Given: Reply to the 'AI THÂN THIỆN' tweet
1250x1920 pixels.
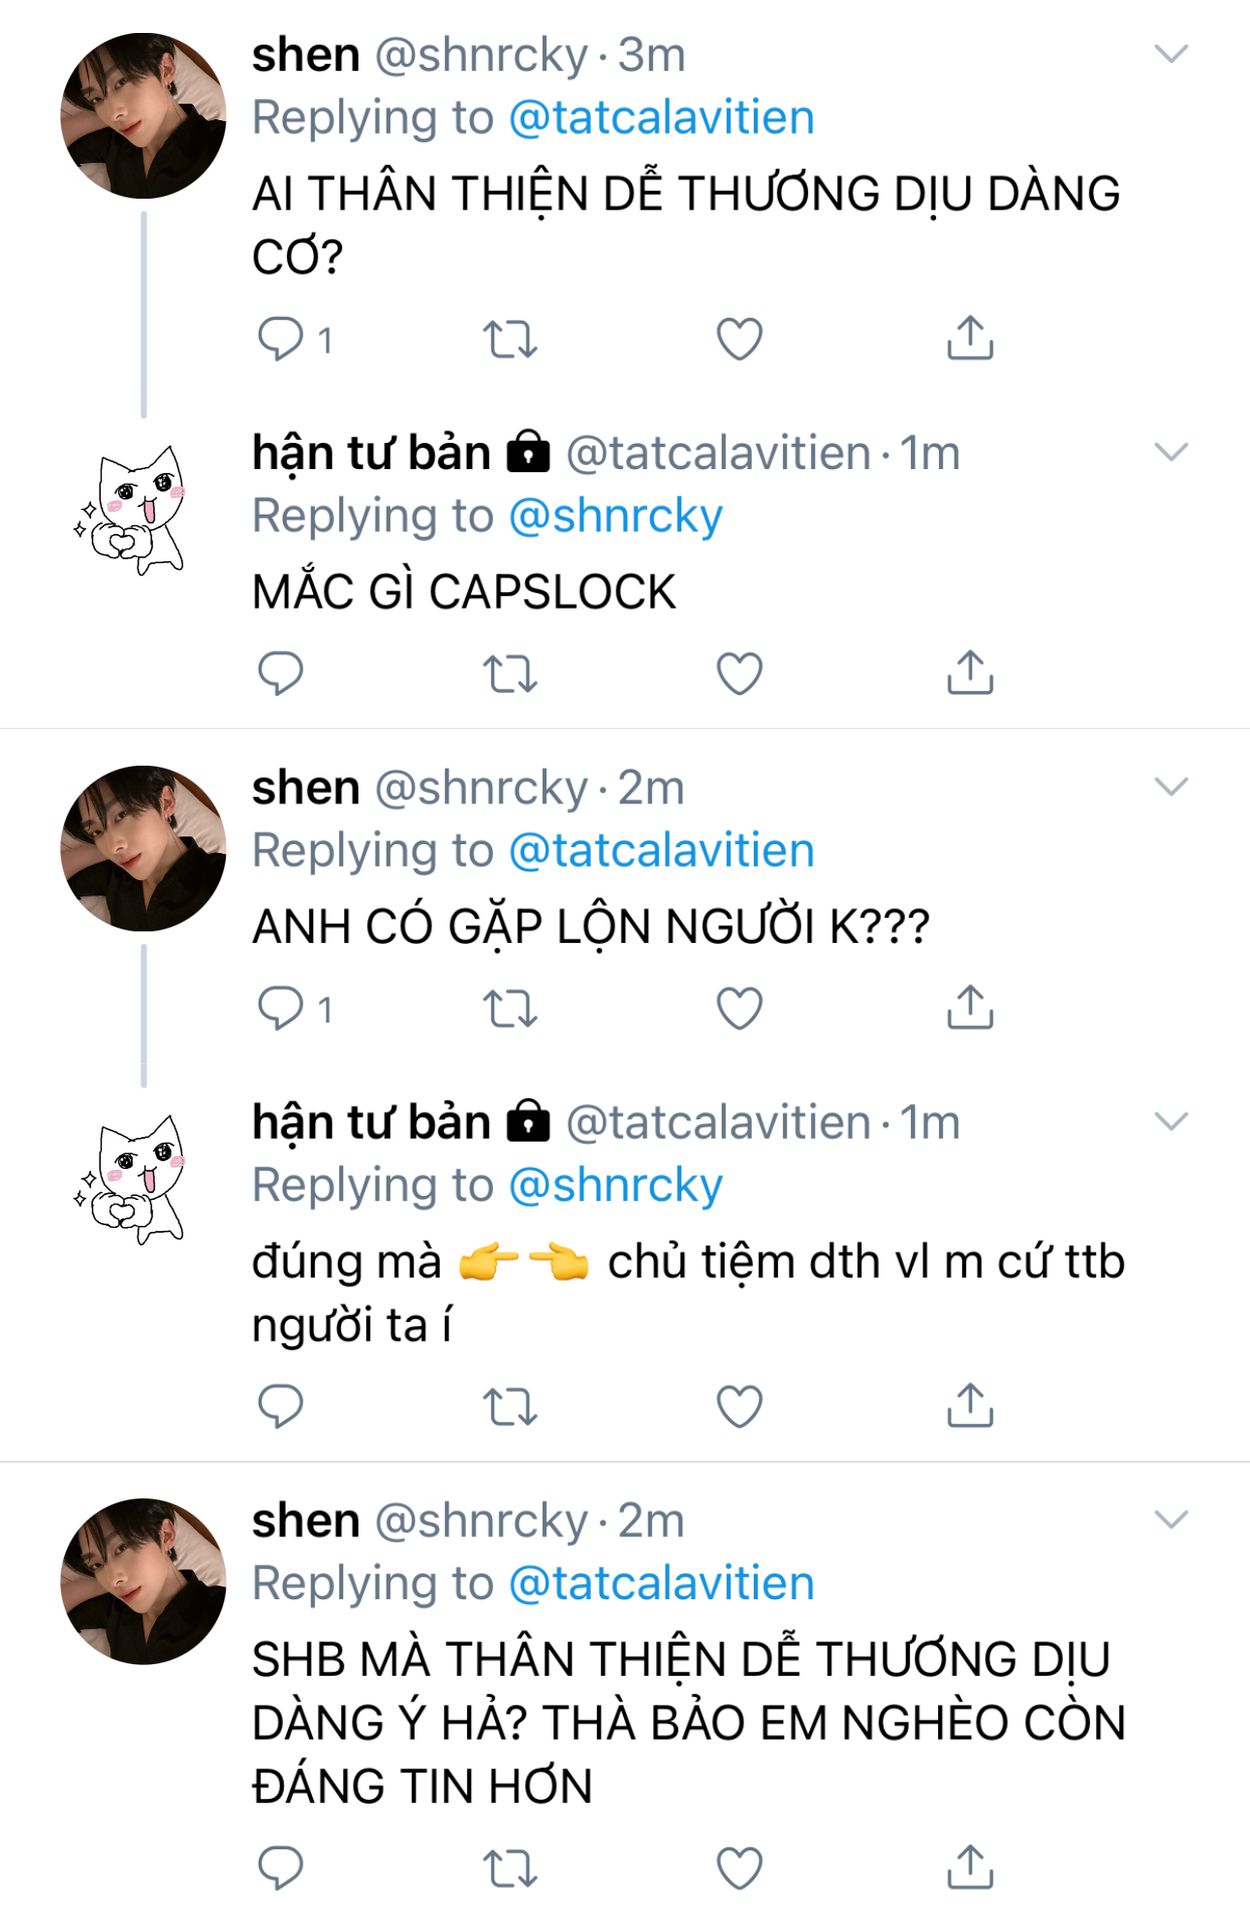Looking at the screenshot, I should click(x=281, y=339).
